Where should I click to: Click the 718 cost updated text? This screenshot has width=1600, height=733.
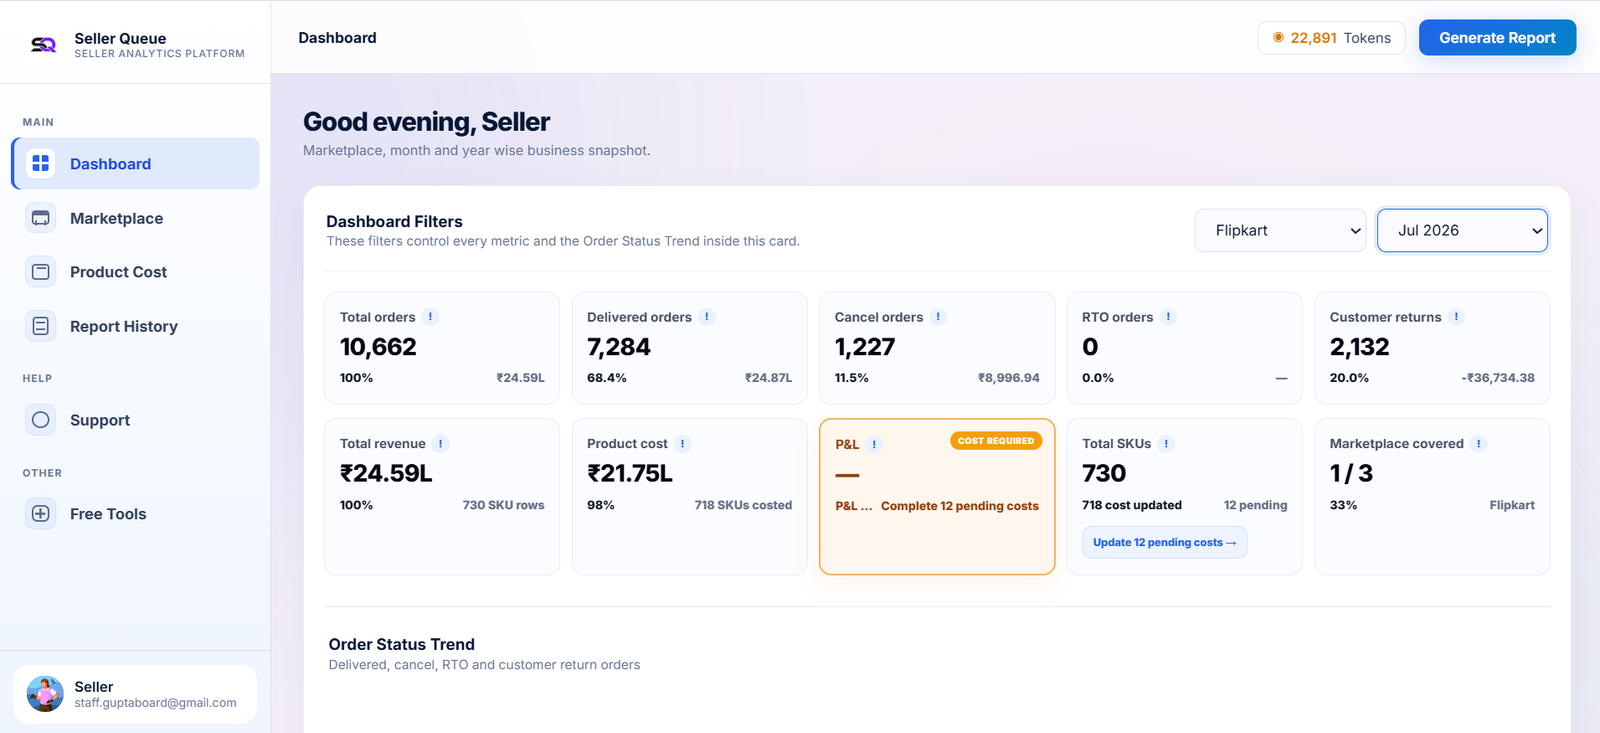(x=1132, y=505)
